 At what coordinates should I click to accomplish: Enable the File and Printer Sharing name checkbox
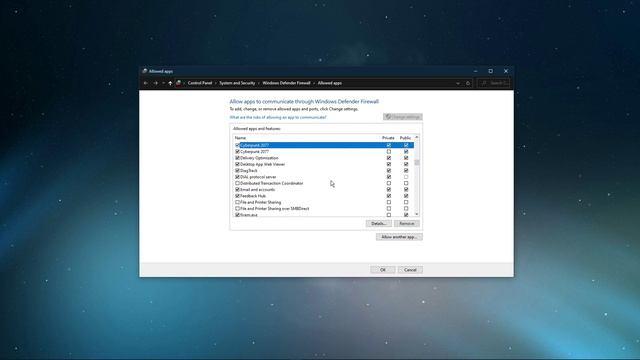238,202
